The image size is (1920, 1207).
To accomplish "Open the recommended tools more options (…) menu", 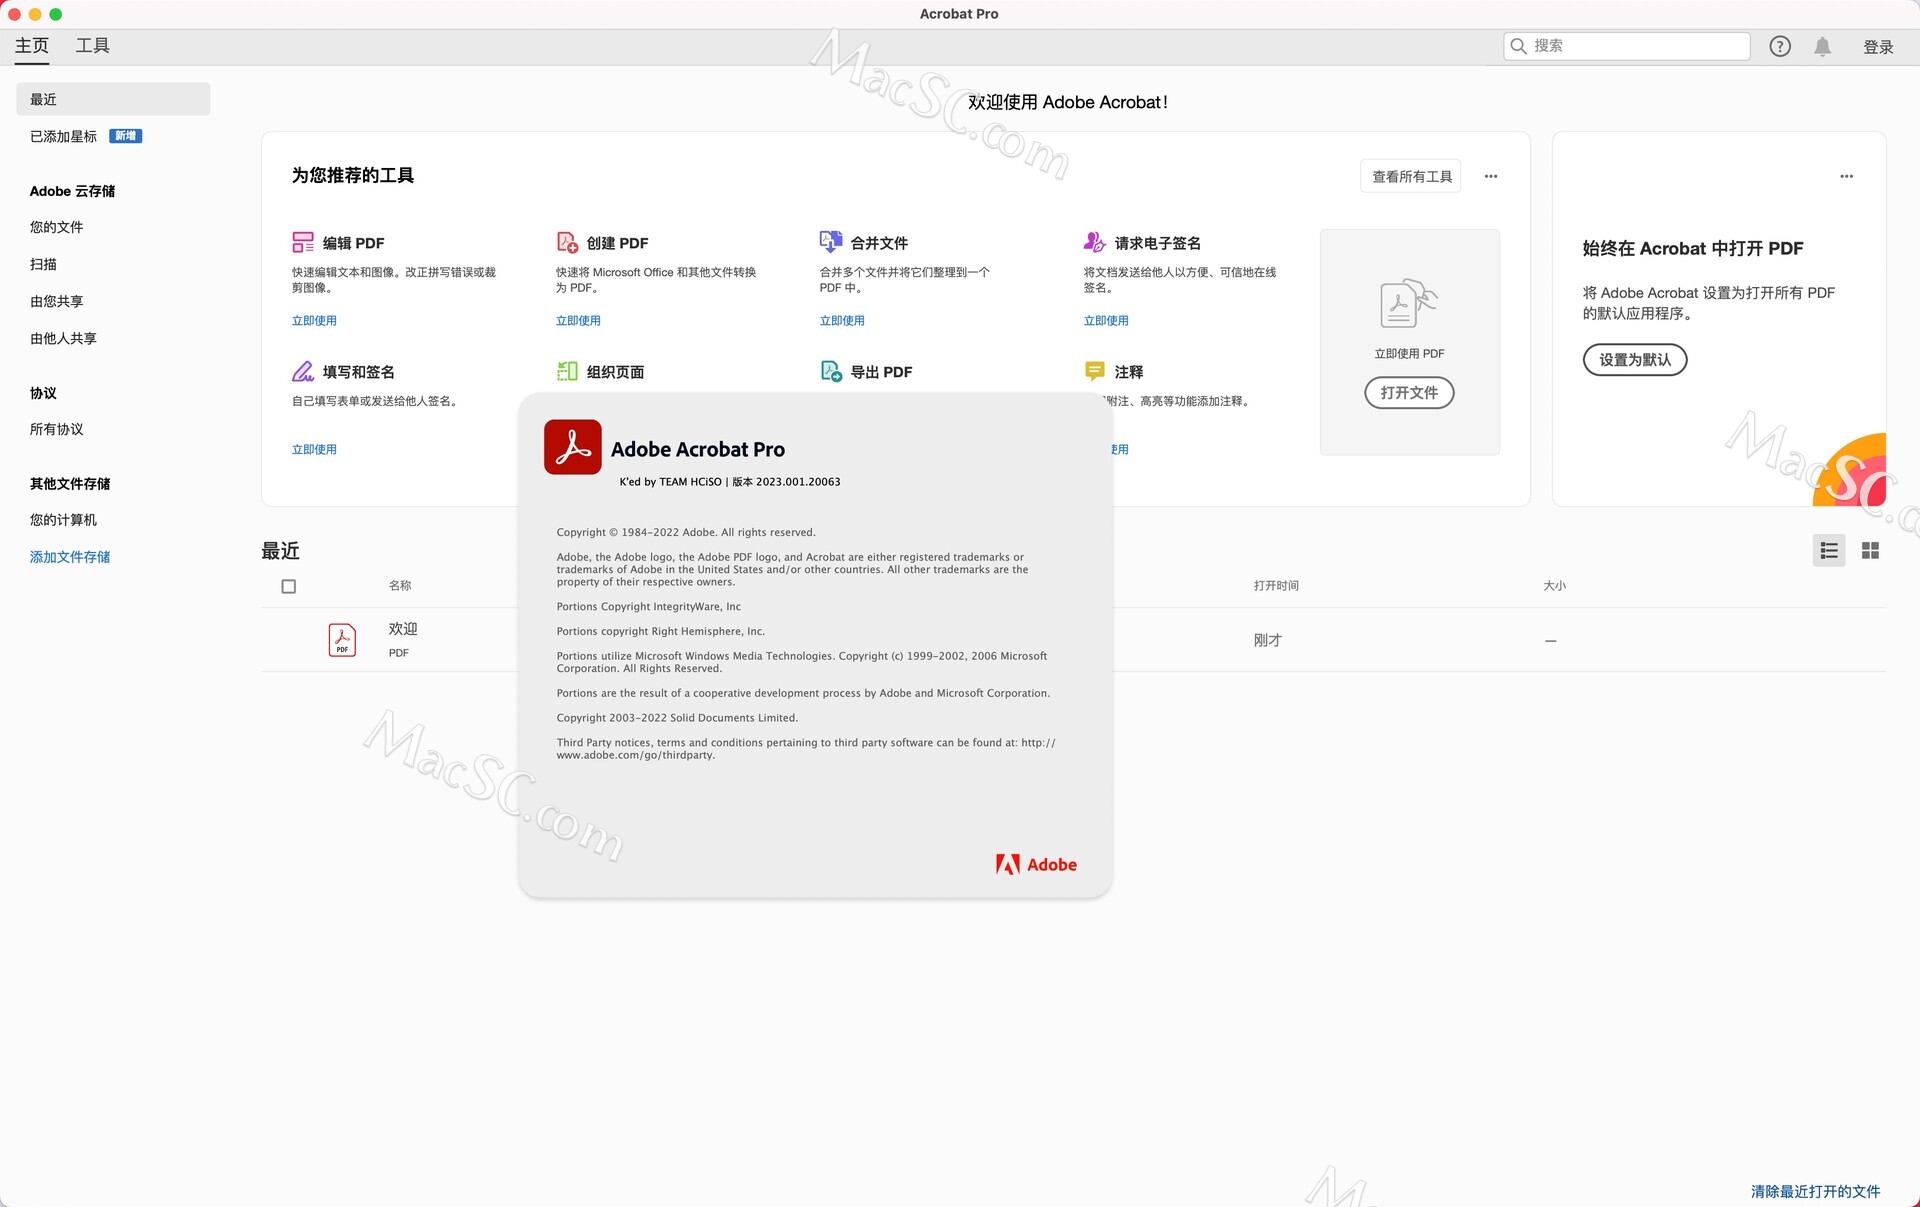I will pyautogui.click(x=1491, y=176).
